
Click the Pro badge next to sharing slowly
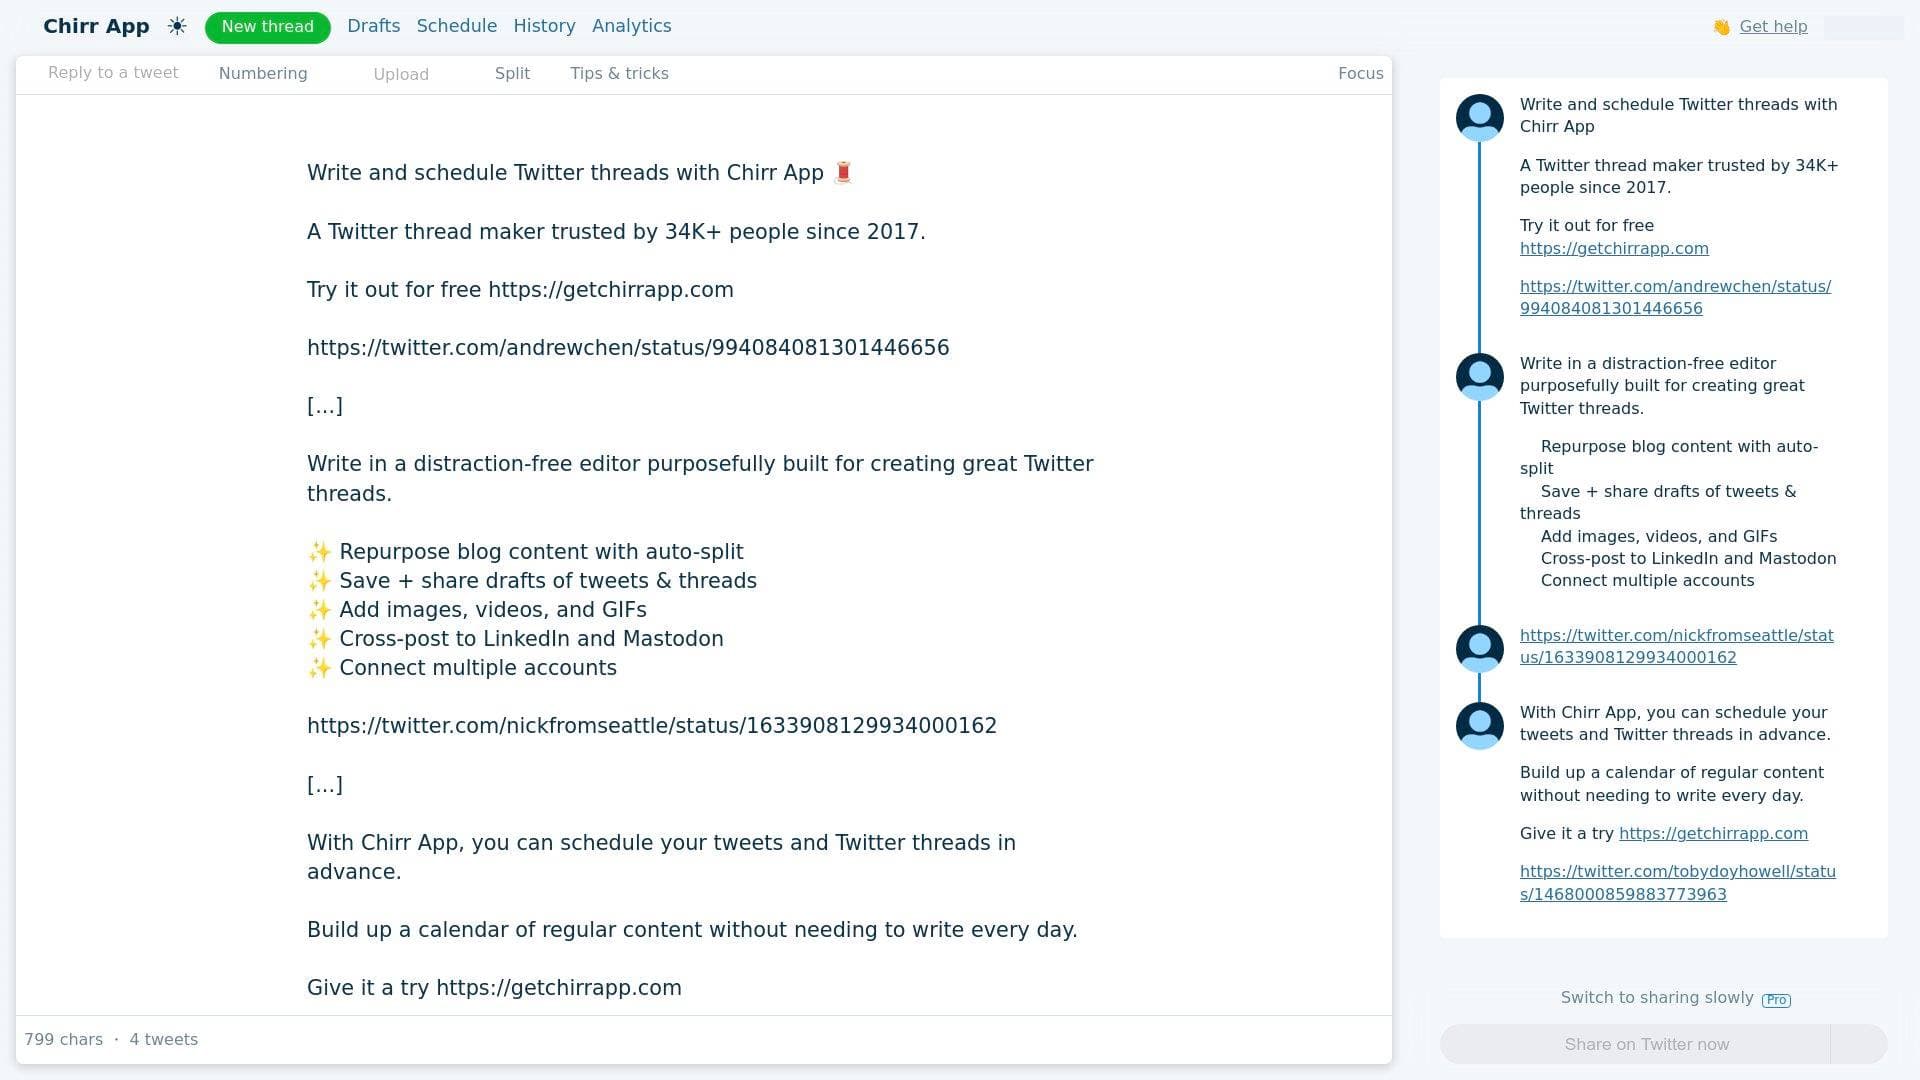[x=1777, y=999]
